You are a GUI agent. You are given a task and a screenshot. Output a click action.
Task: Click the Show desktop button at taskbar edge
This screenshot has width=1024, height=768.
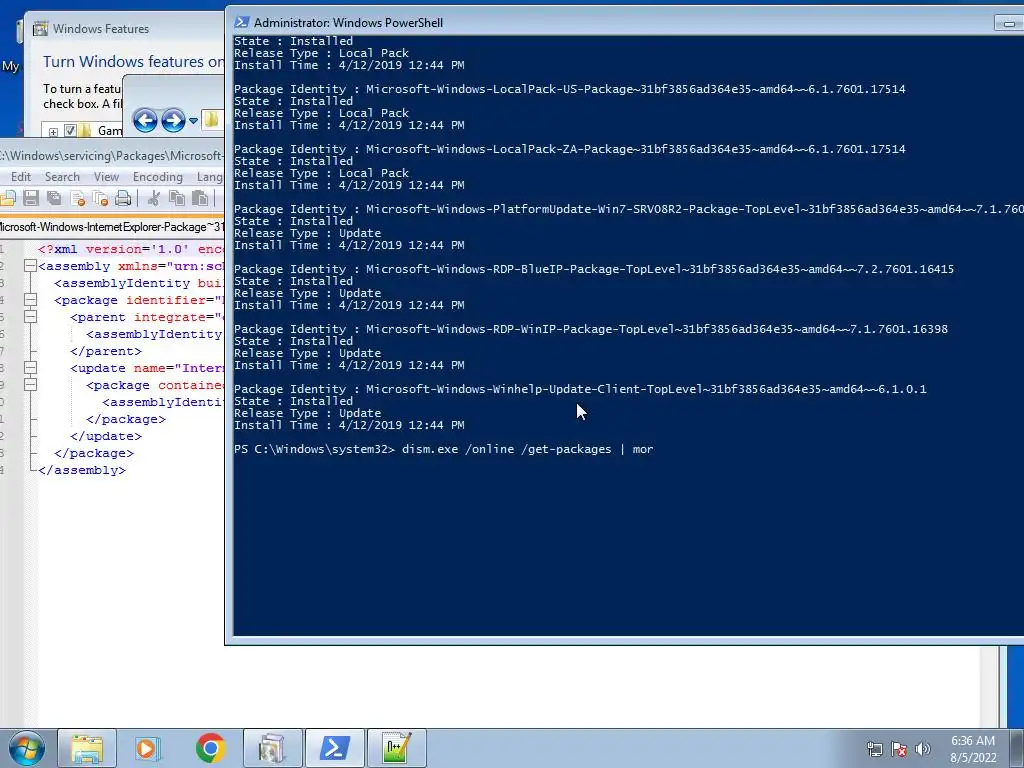coord(1017,749)
